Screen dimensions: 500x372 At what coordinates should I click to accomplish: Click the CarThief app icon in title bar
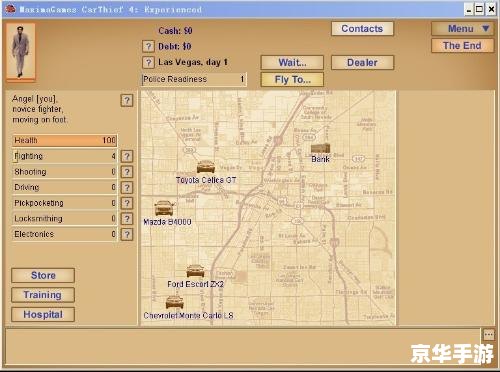coord(10,9)
